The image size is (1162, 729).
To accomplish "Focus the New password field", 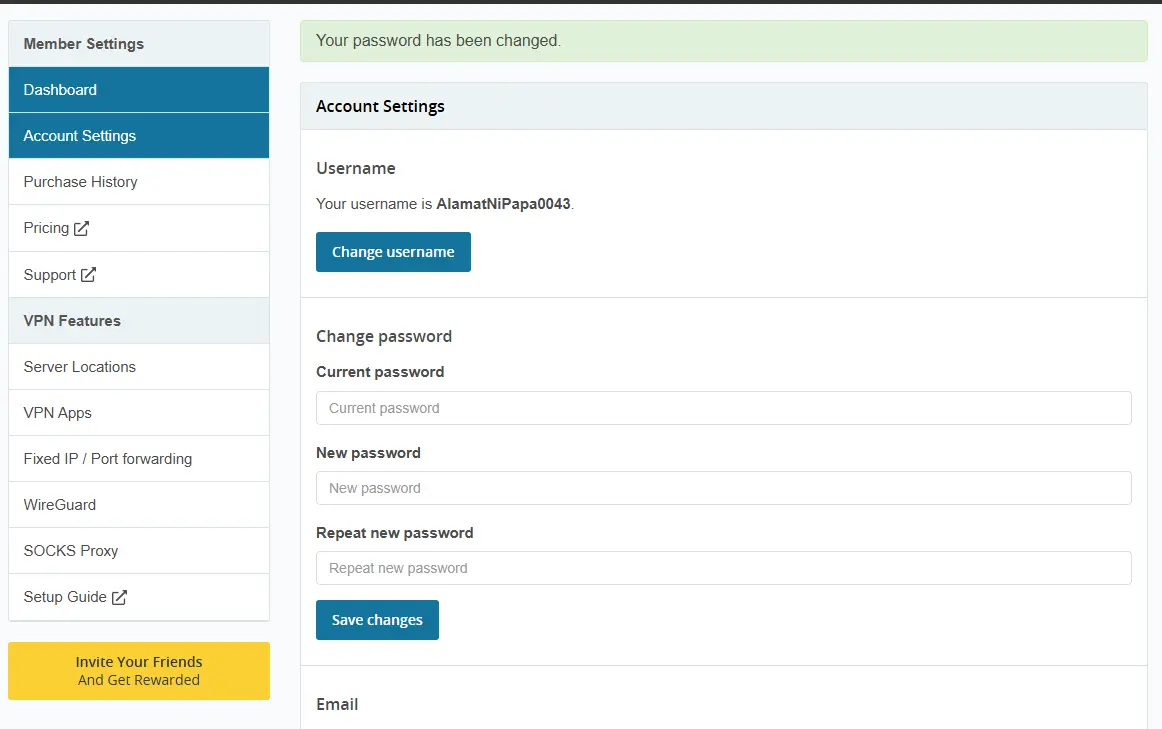I will tap(723, 488).
